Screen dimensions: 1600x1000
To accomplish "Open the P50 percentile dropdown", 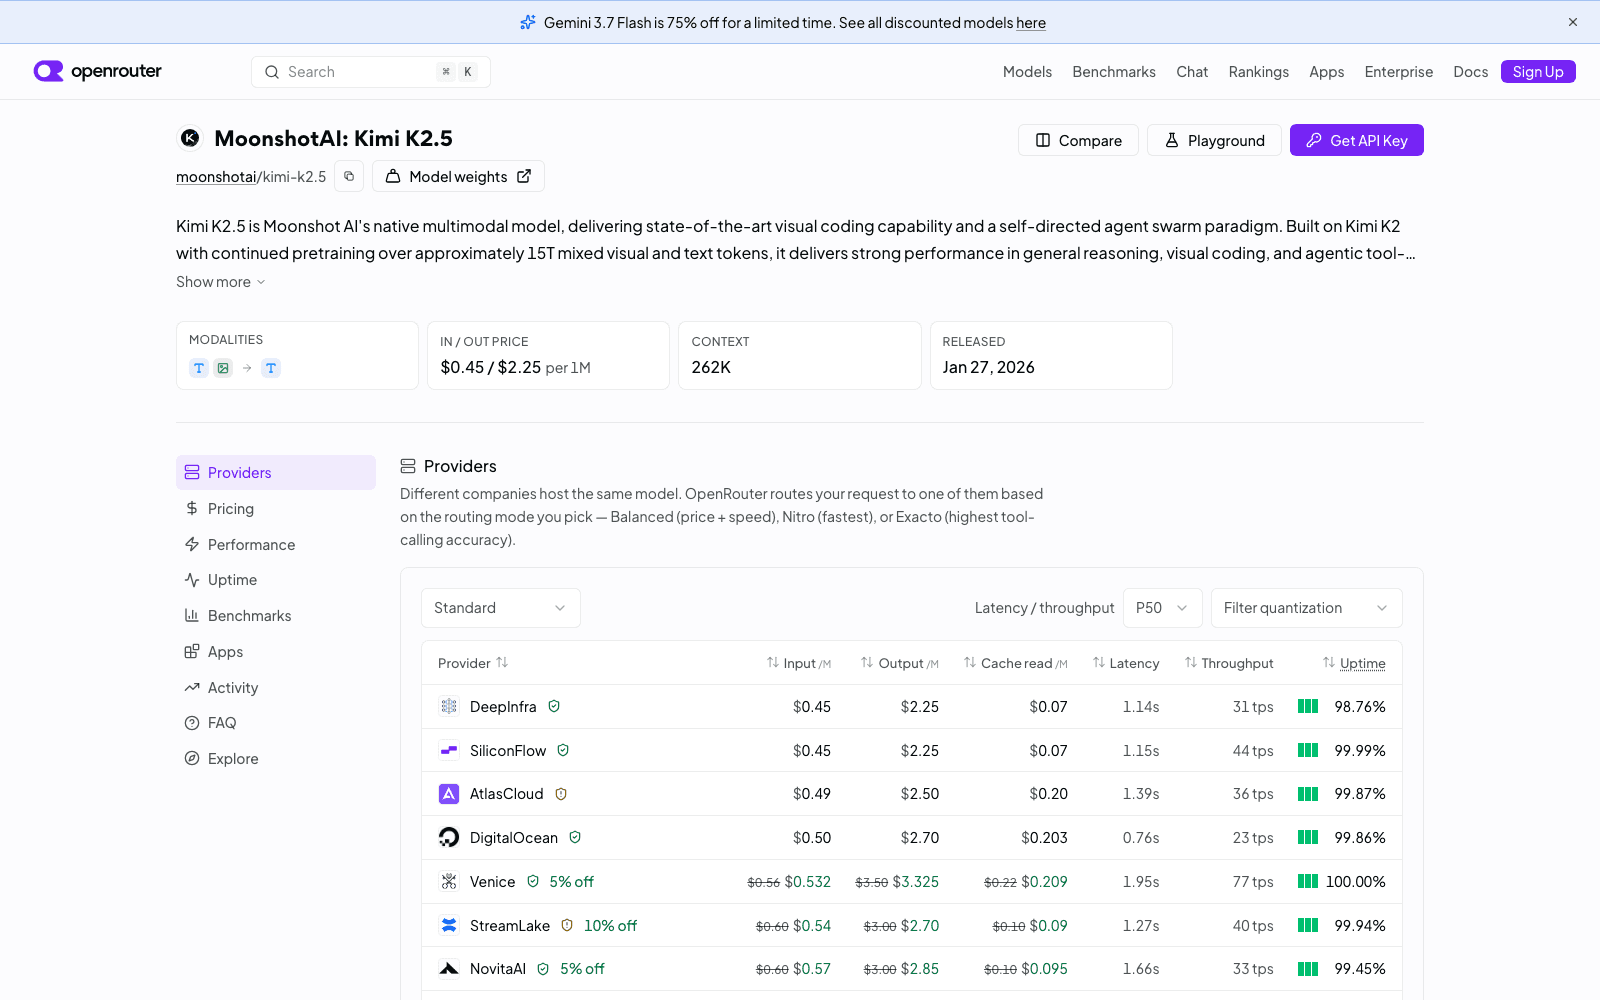I will [1162, 608].
